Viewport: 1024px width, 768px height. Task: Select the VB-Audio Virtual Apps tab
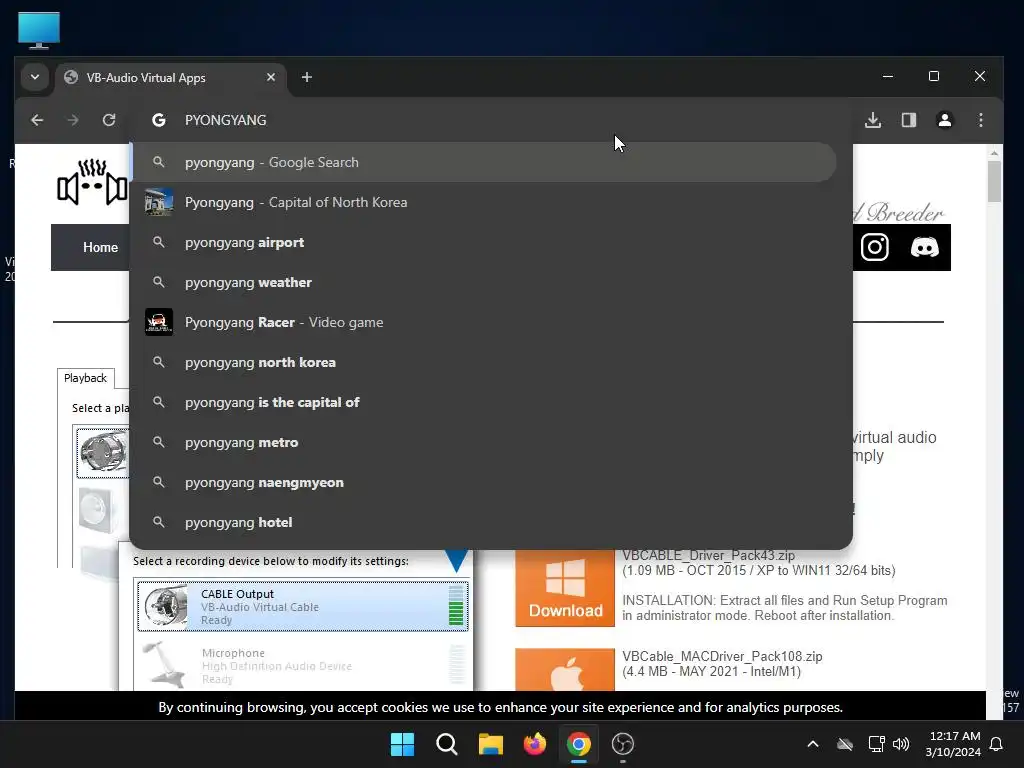pyautogui.click(x=170, y=78)
